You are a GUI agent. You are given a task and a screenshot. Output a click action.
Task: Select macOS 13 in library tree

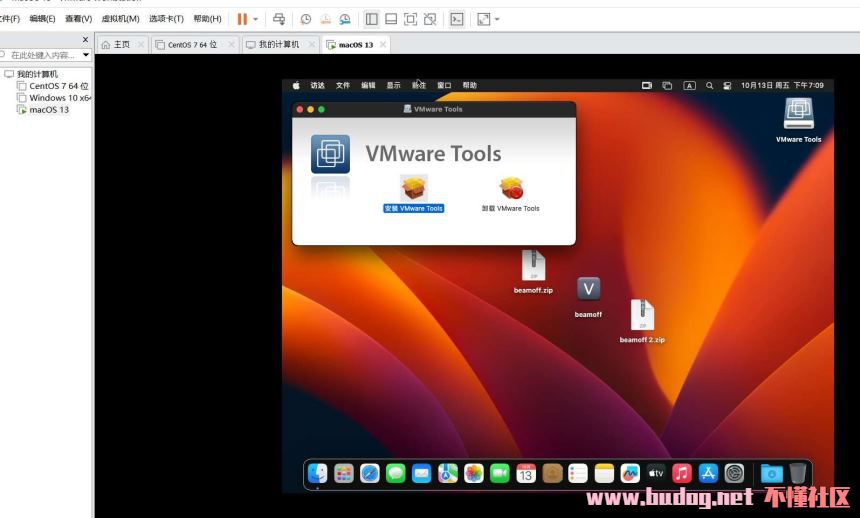click(49, 110)
